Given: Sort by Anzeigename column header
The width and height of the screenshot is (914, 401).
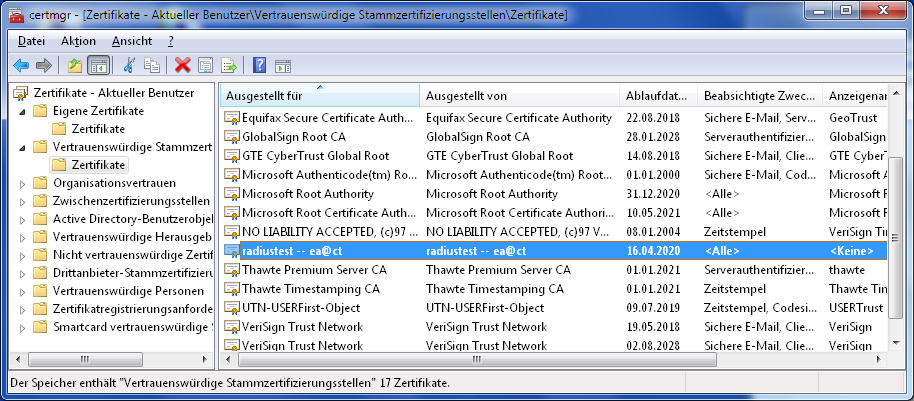Looking at the screenshot, I should [855, 96].
